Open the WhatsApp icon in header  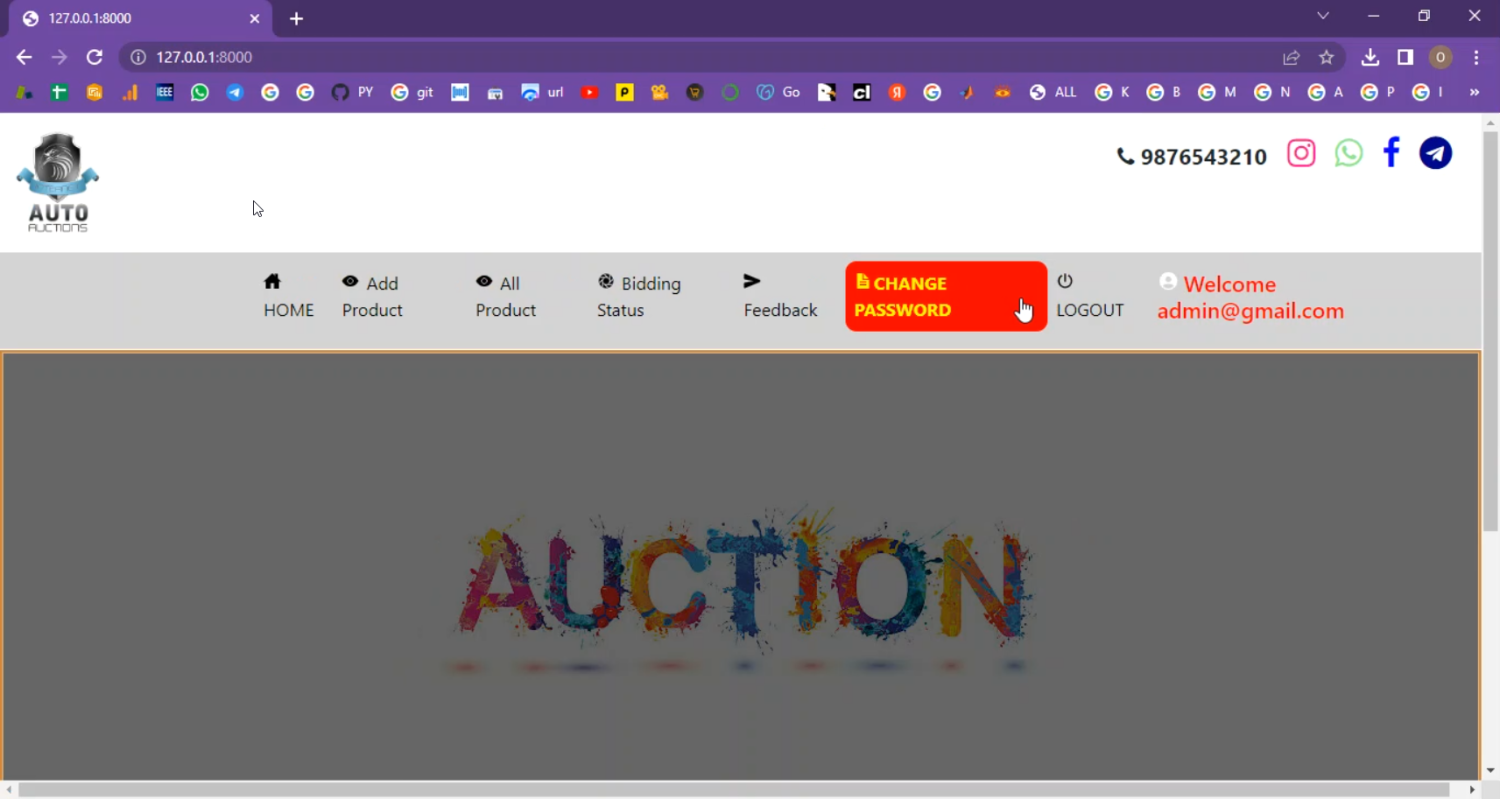tap(1348, 153)
